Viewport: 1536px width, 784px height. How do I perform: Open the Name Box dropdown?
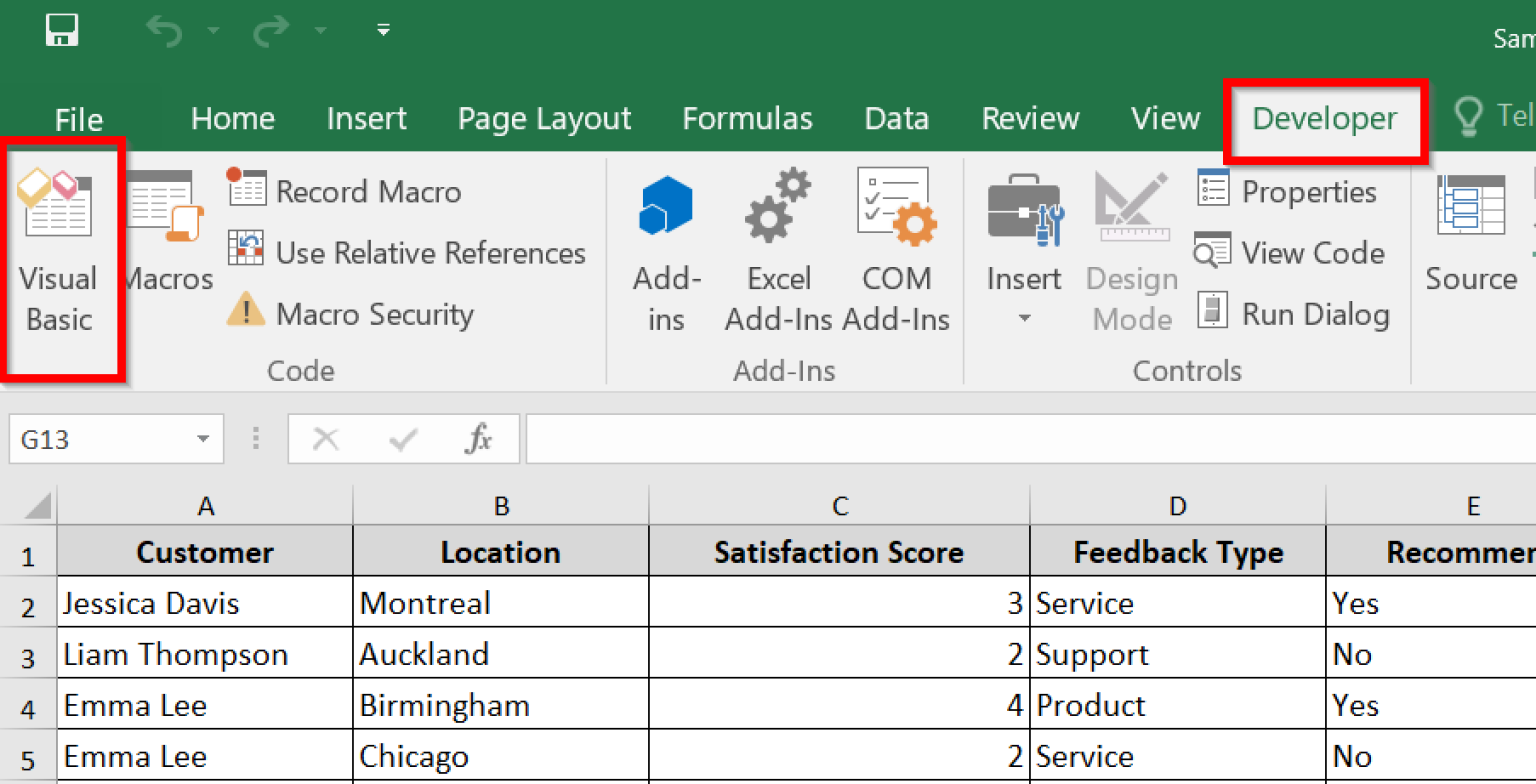(x=200, y=438)
